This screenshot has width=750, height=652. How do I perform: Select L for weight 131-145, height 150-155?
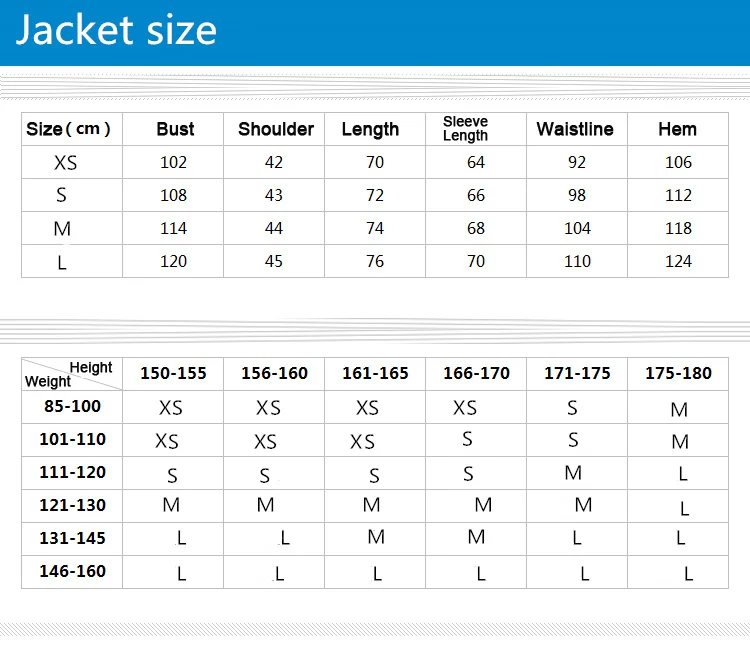(x=181, y=539)
